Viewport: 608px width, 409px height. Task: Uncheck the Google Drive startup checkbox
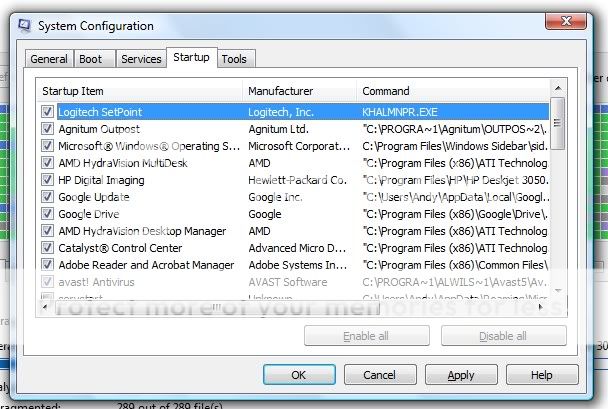[x=47, y=214]
